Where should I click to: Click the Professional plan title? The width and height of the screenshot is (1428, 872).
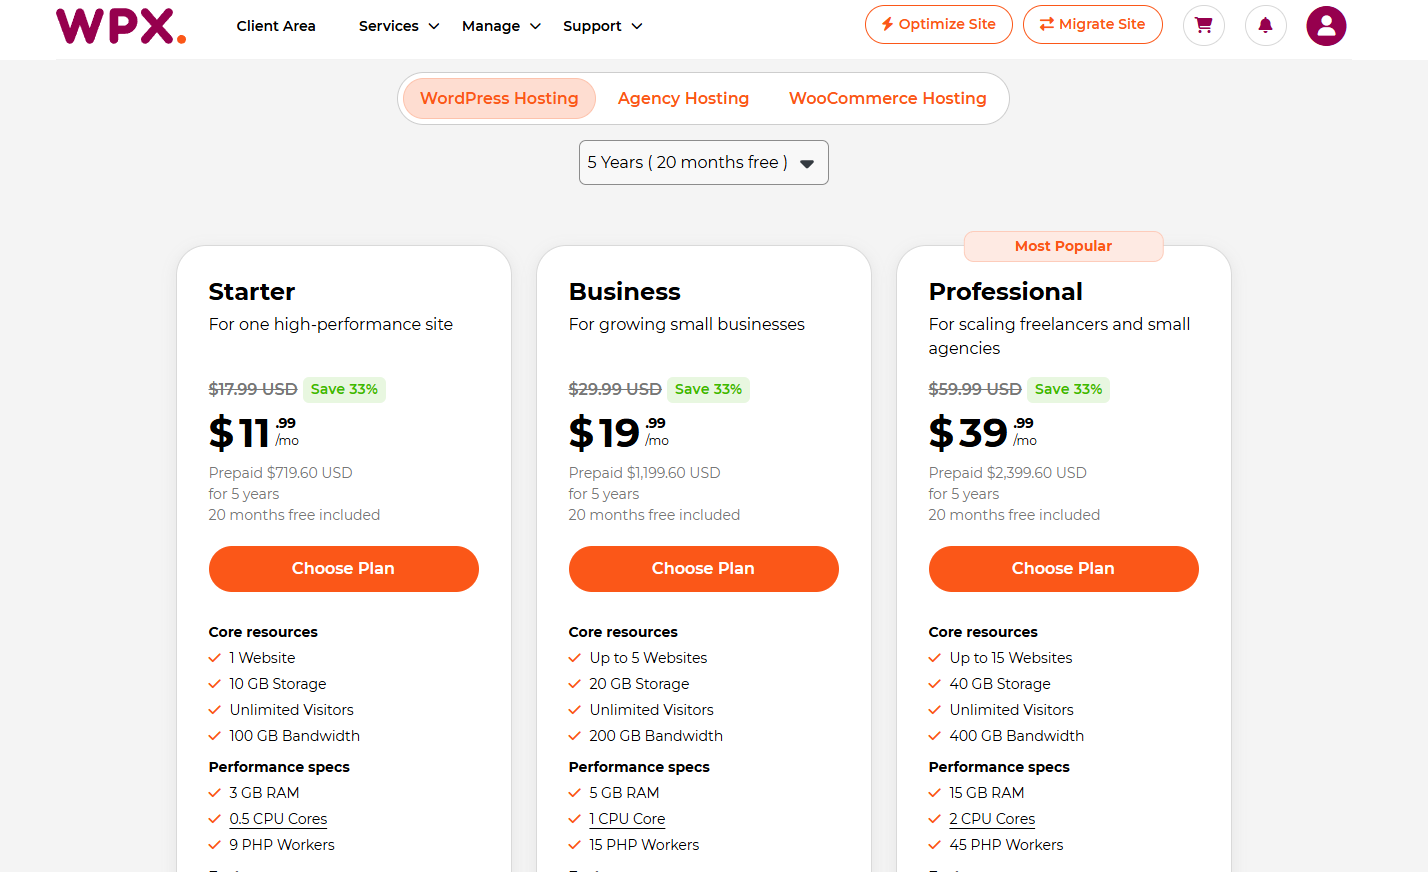tap(1006, 292)
